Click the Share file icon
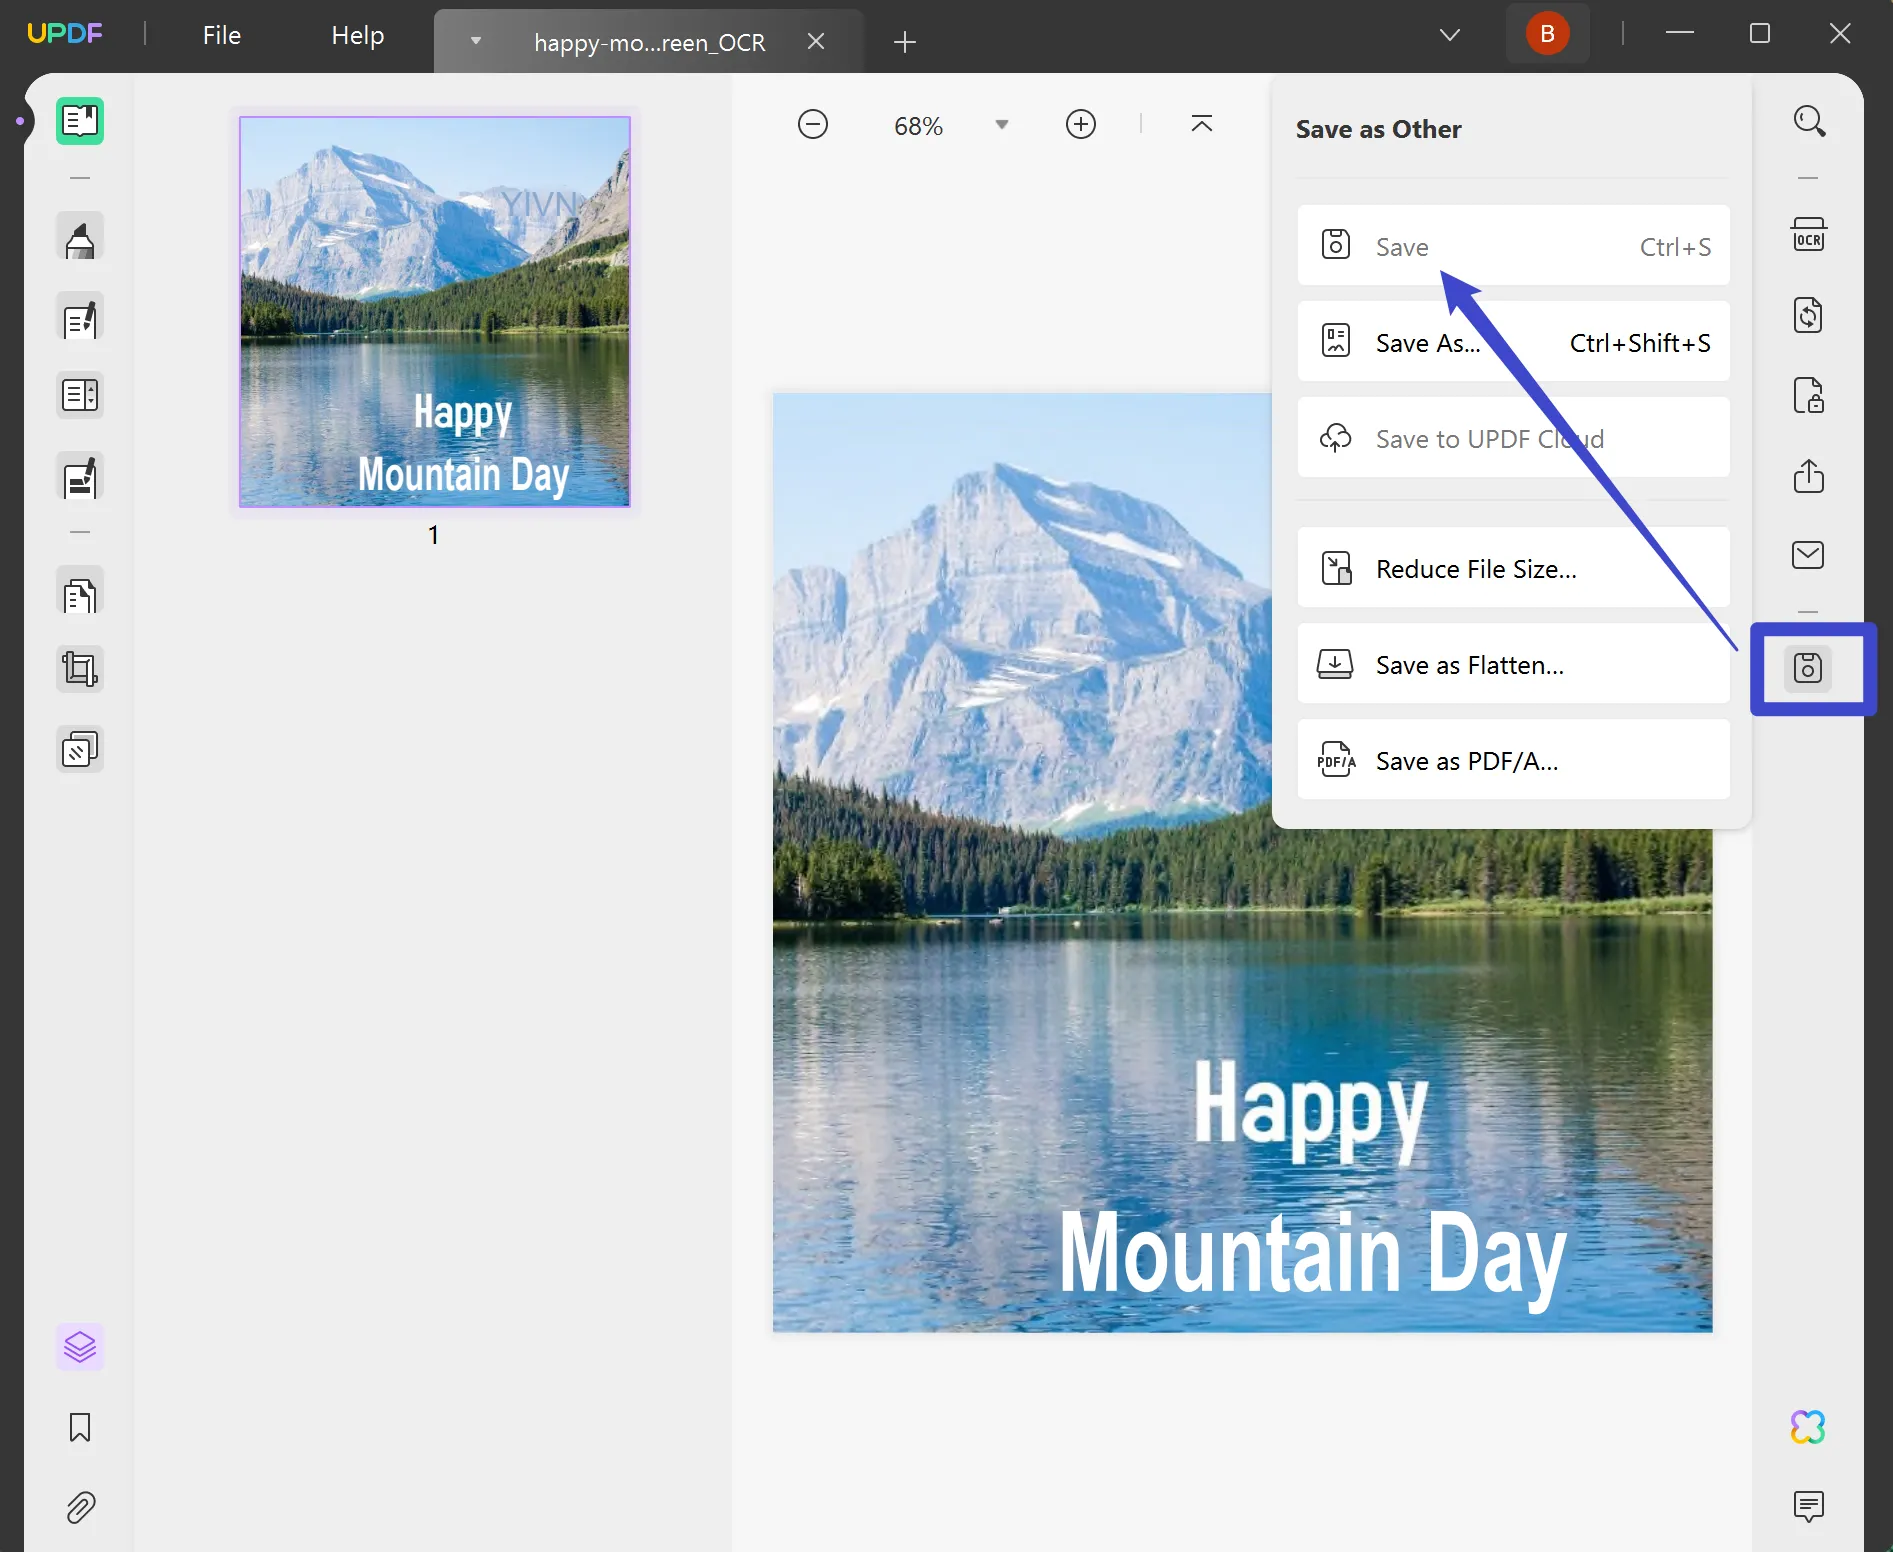Screen dimensions: 1893x1552 click(1808, 475)
